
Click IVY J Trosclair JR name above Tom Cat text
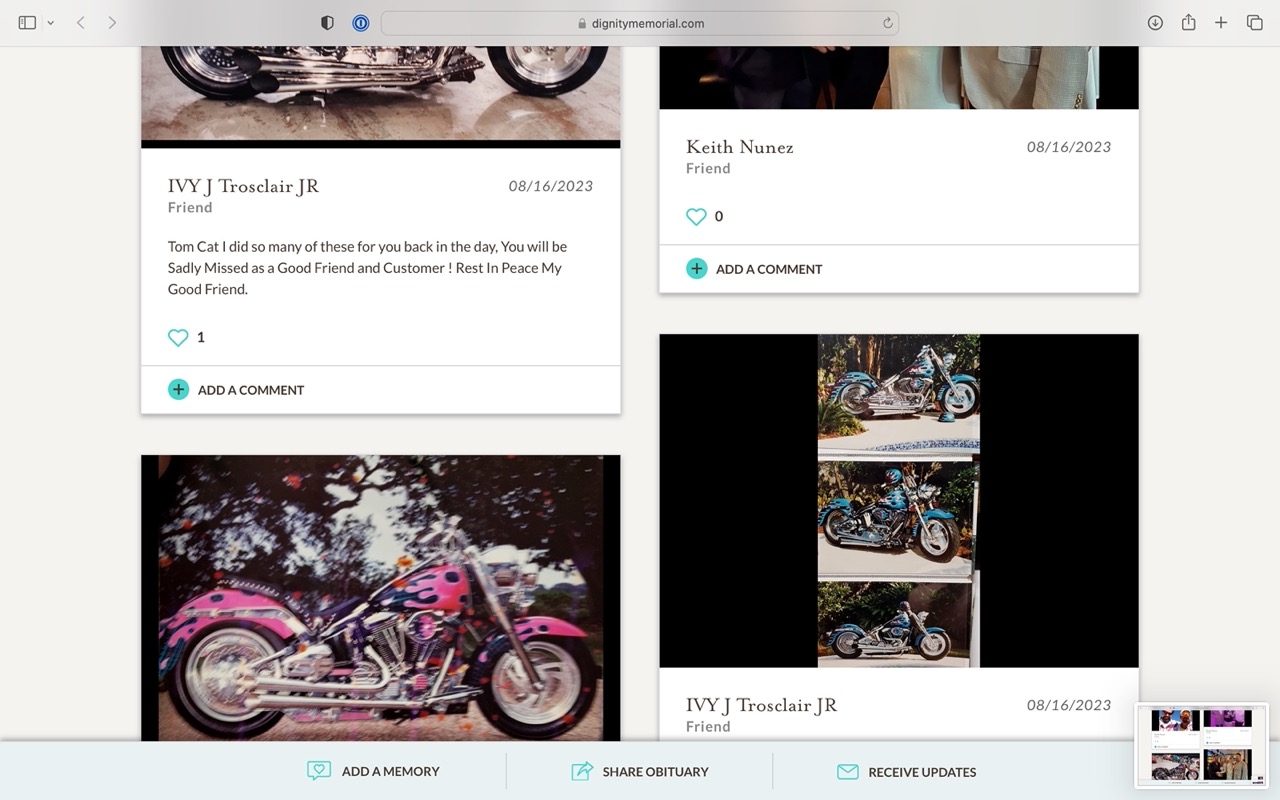[243, 186]
